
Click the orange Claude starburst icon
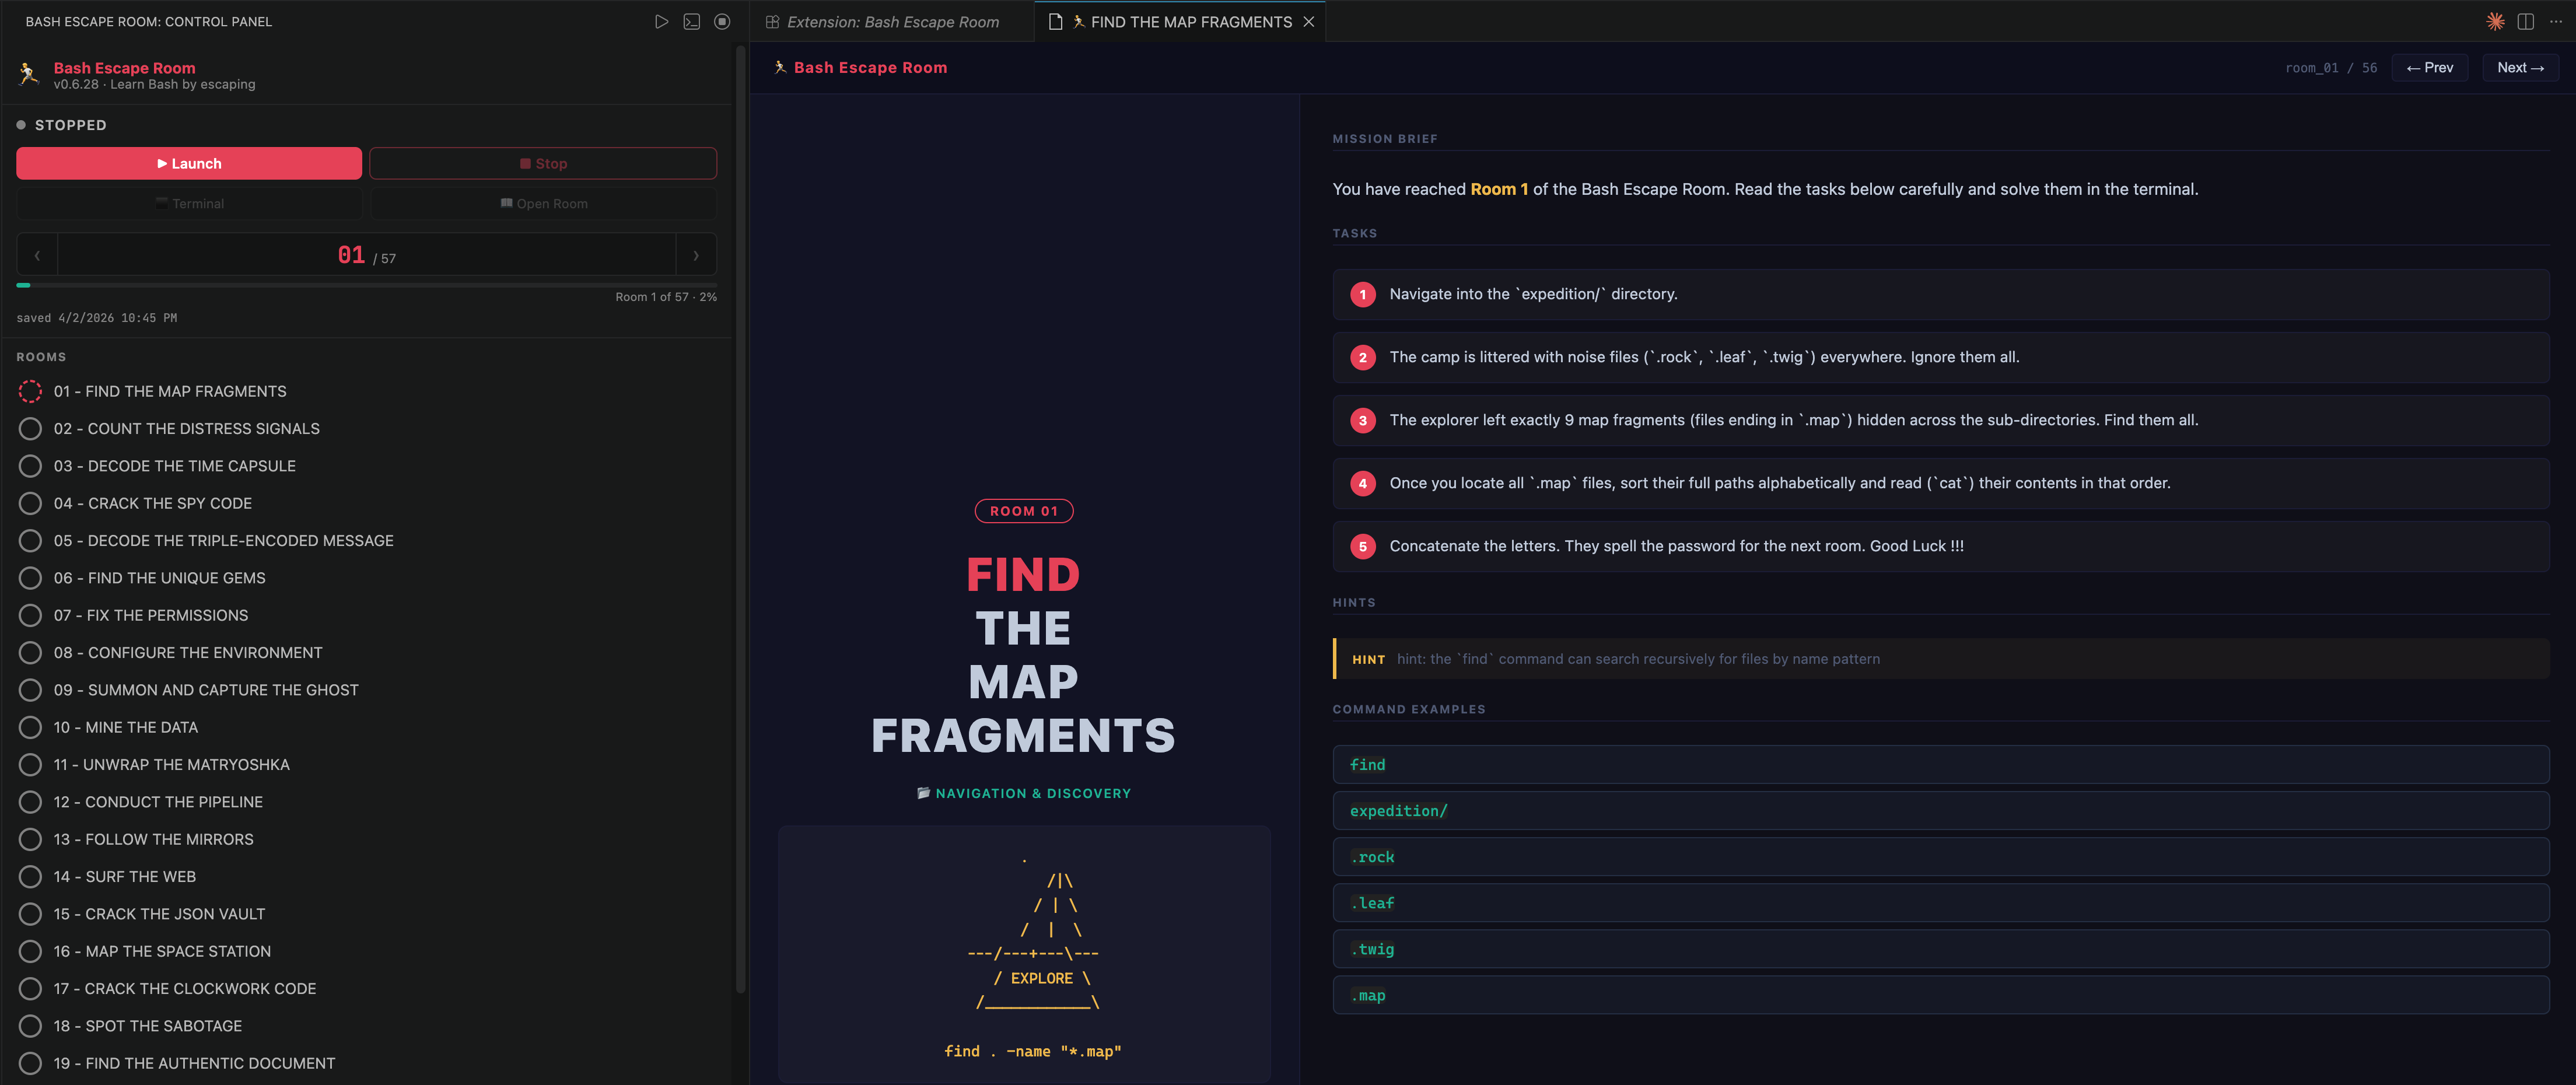tap(2495, 21)
